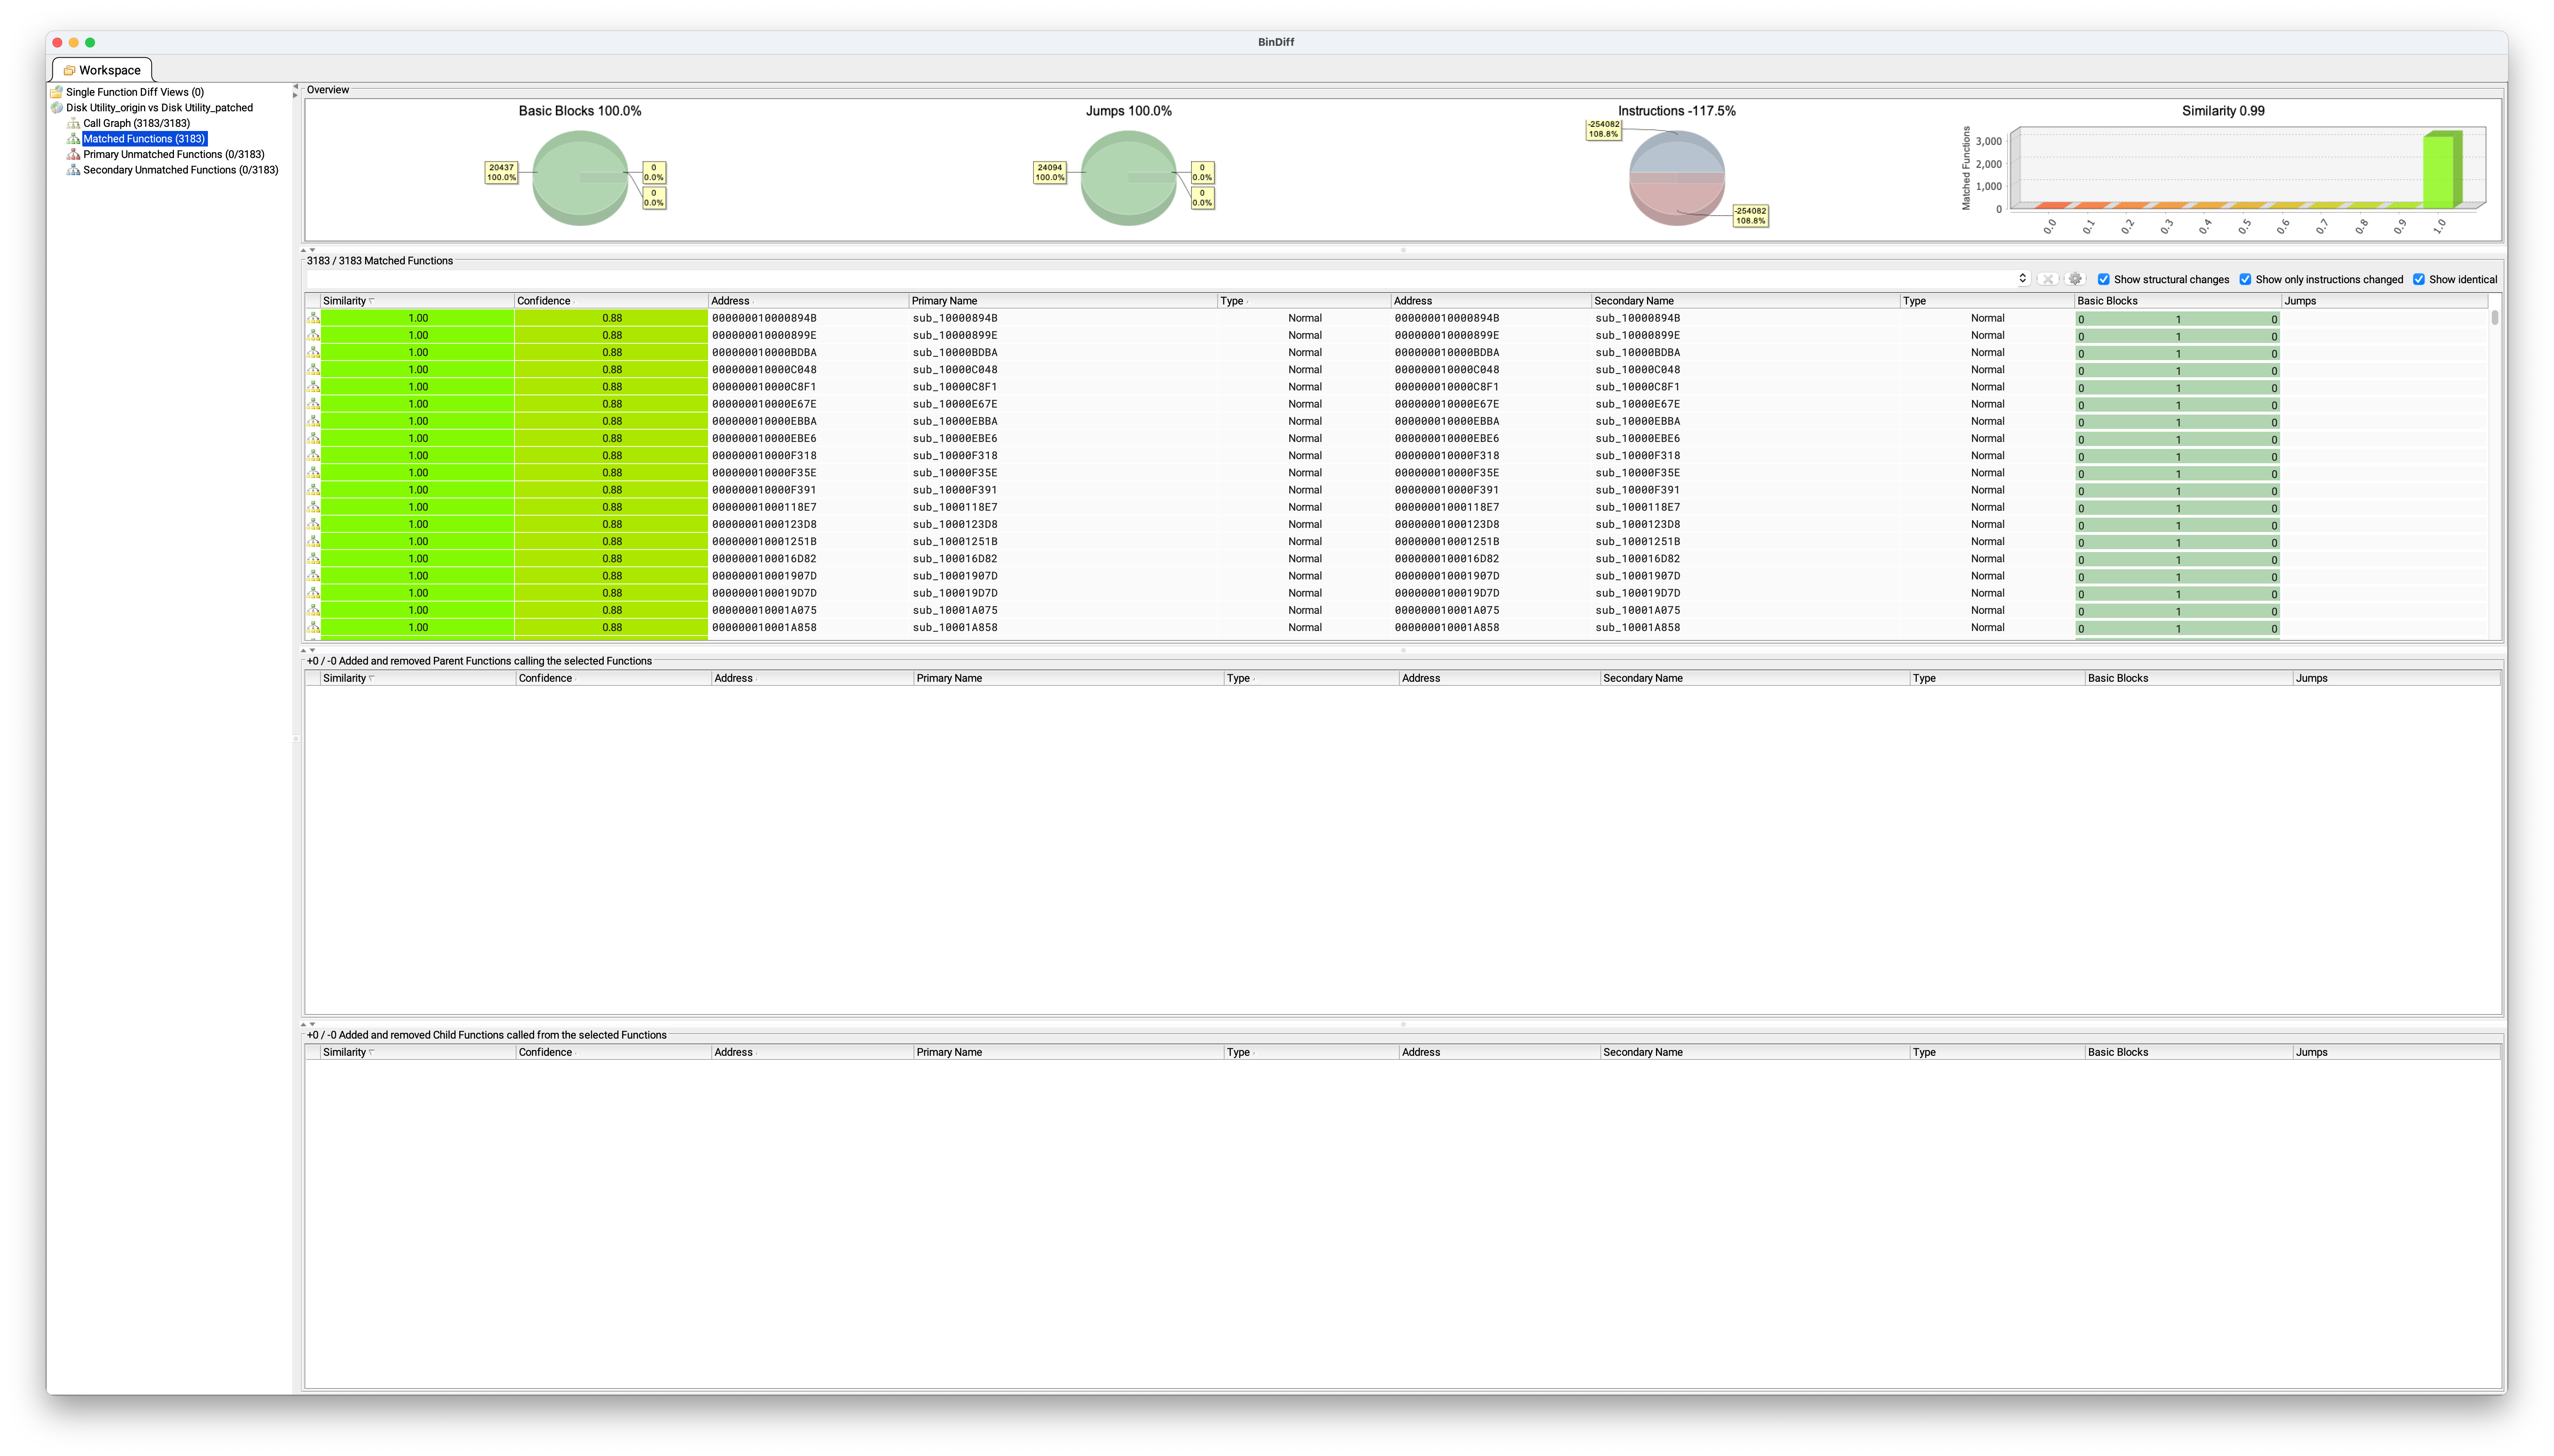Collapse the left panel with left arrow
This screenshot has width=2554, height=1456.
296,87
